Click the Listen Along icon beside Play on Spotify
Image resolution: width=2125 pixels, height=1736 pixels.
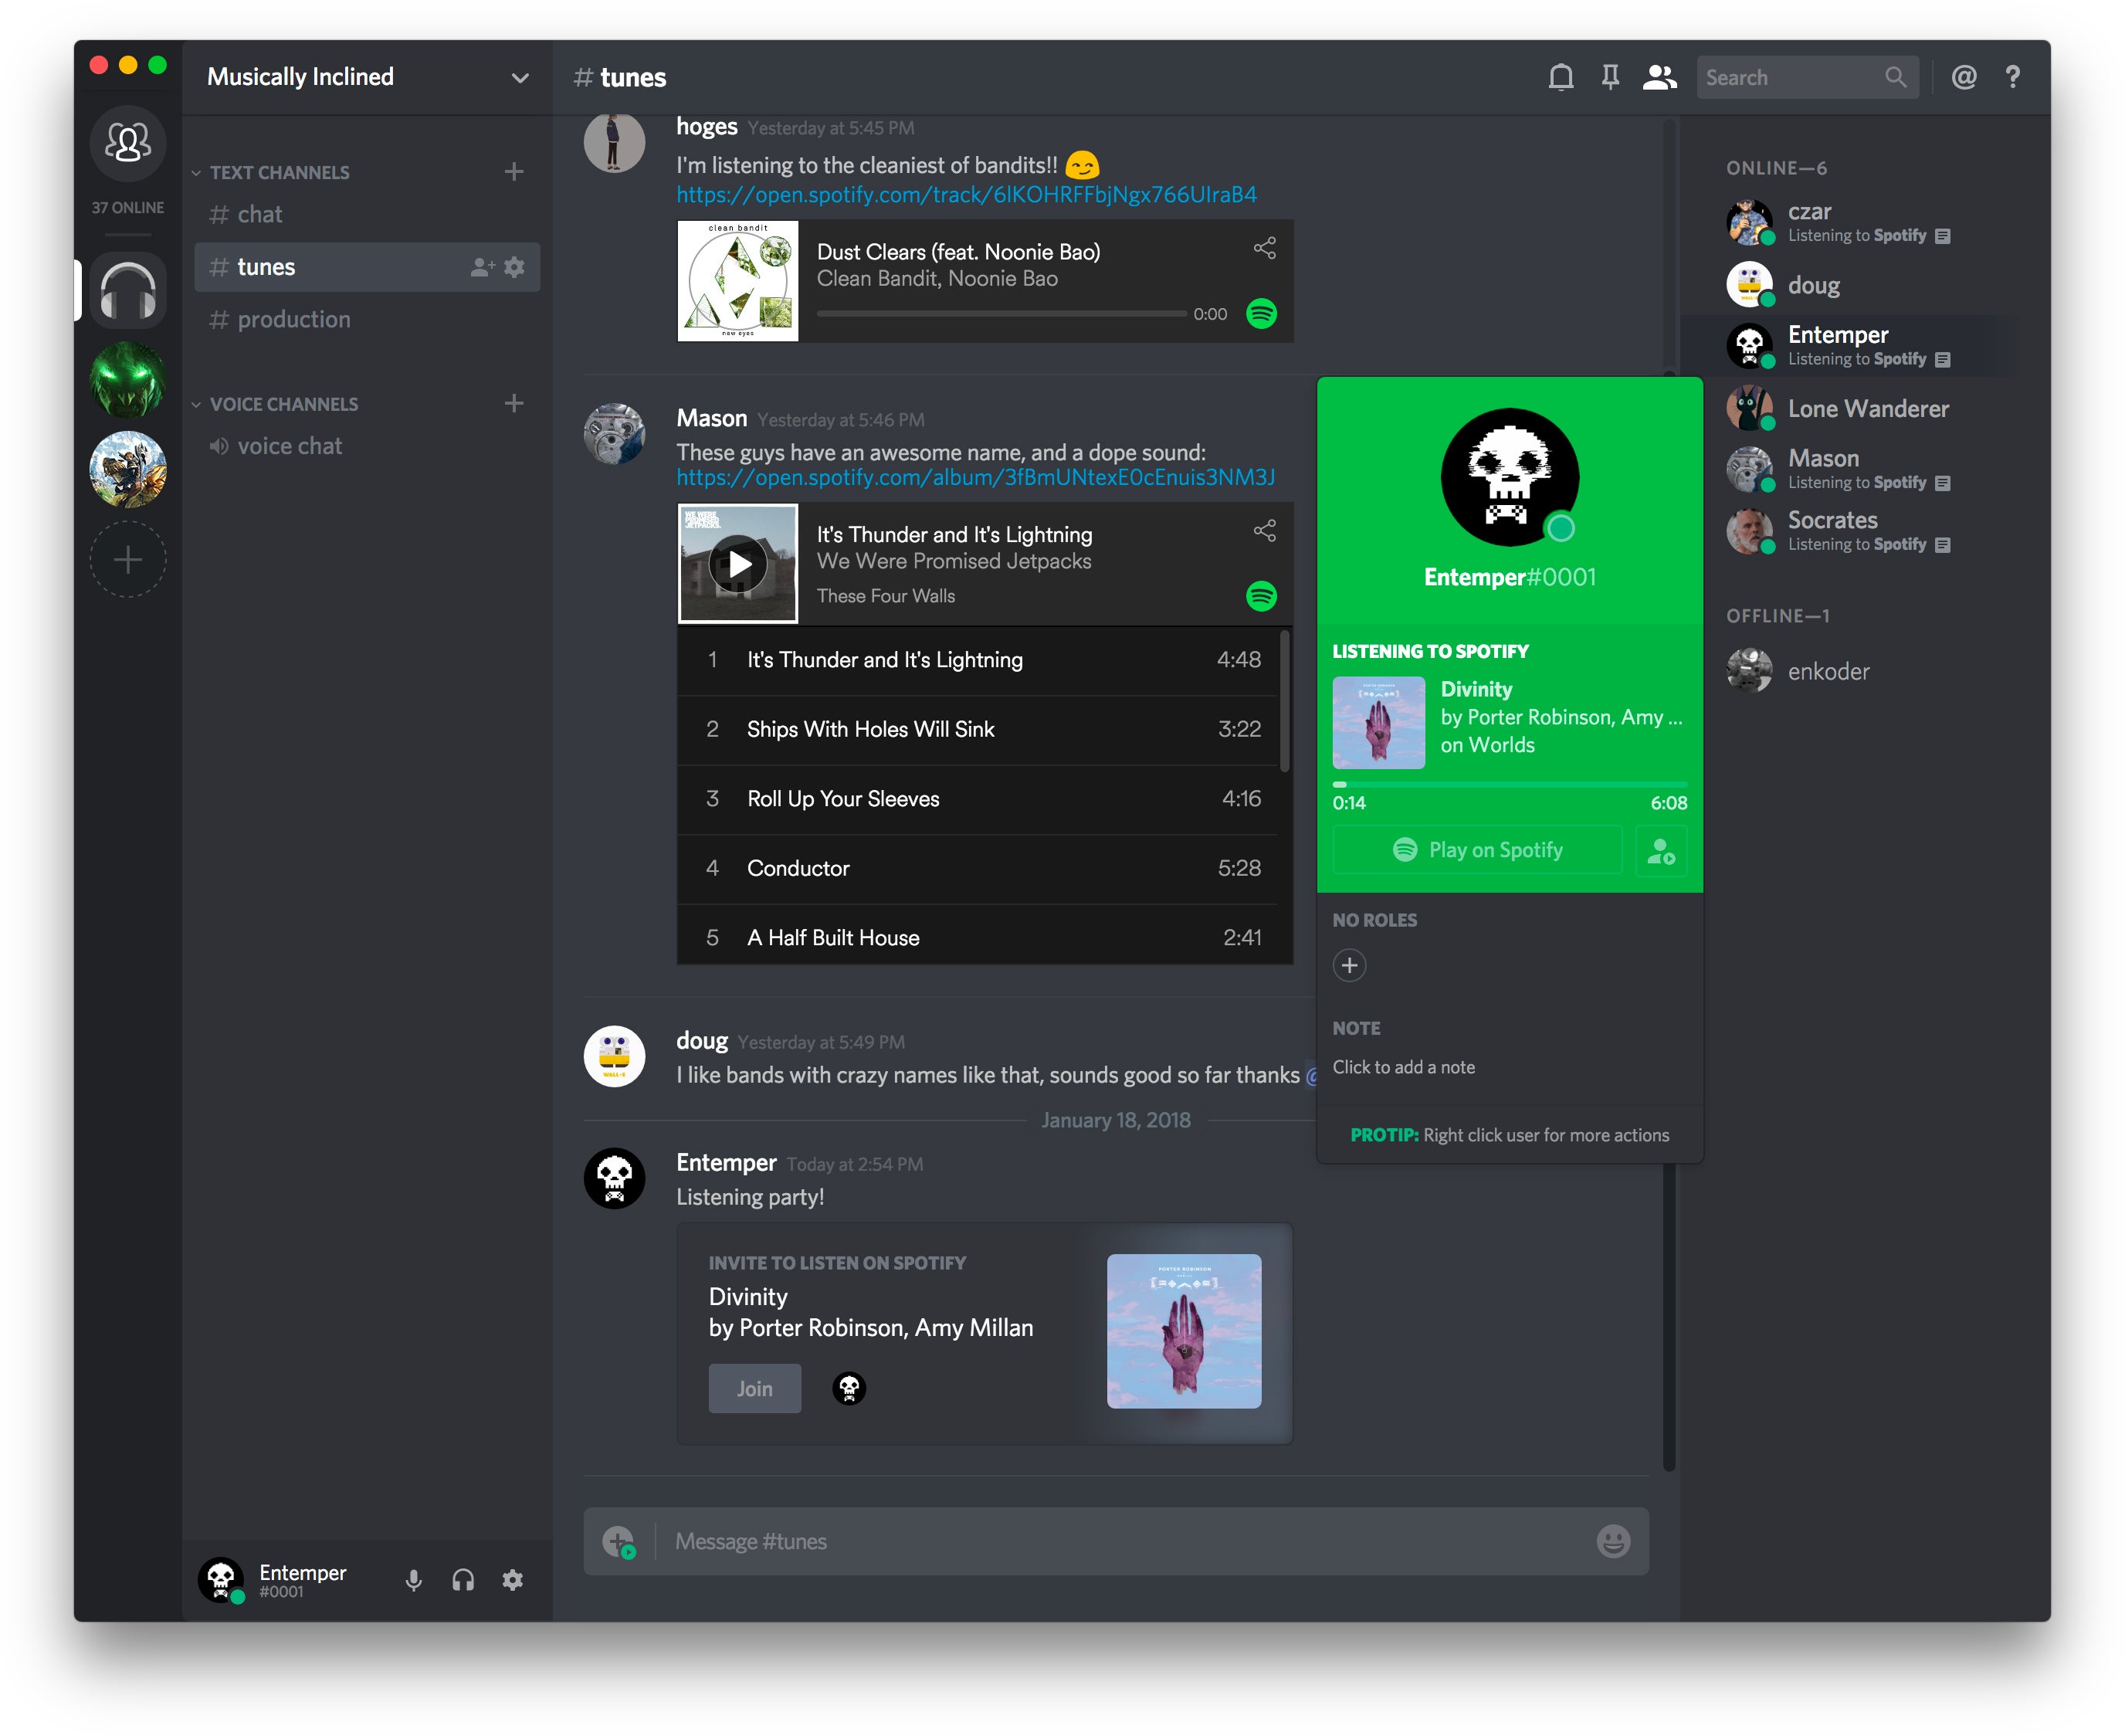pyautogui.click(x=1660, y=850)
